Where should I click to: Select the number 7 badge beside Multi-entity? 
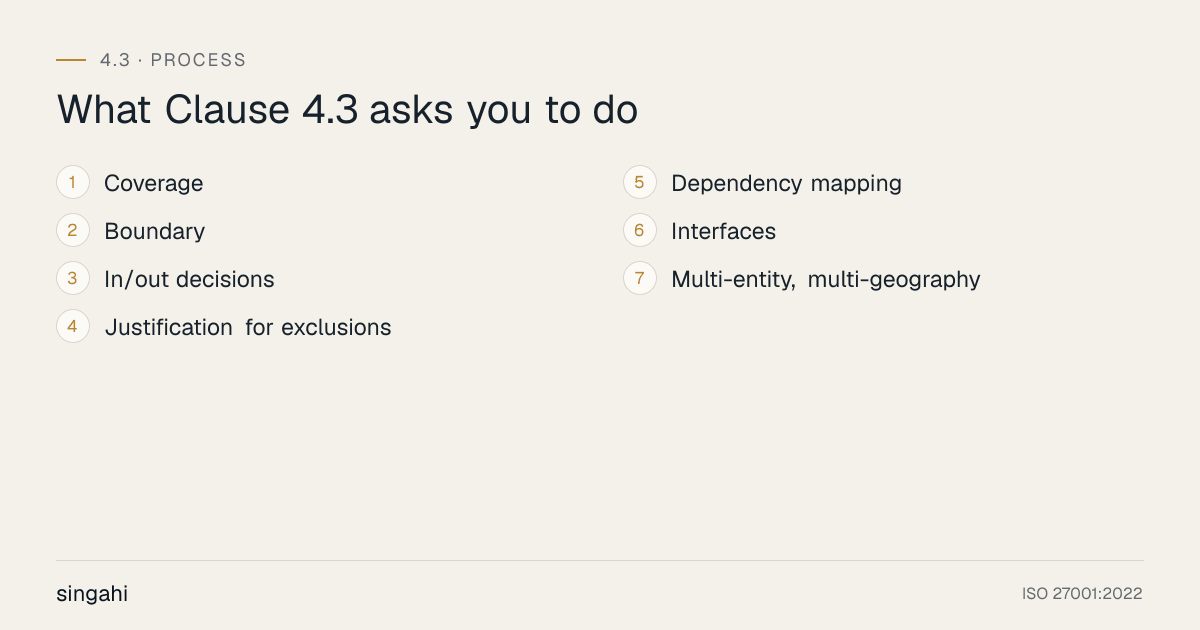[x=640, y=279]
